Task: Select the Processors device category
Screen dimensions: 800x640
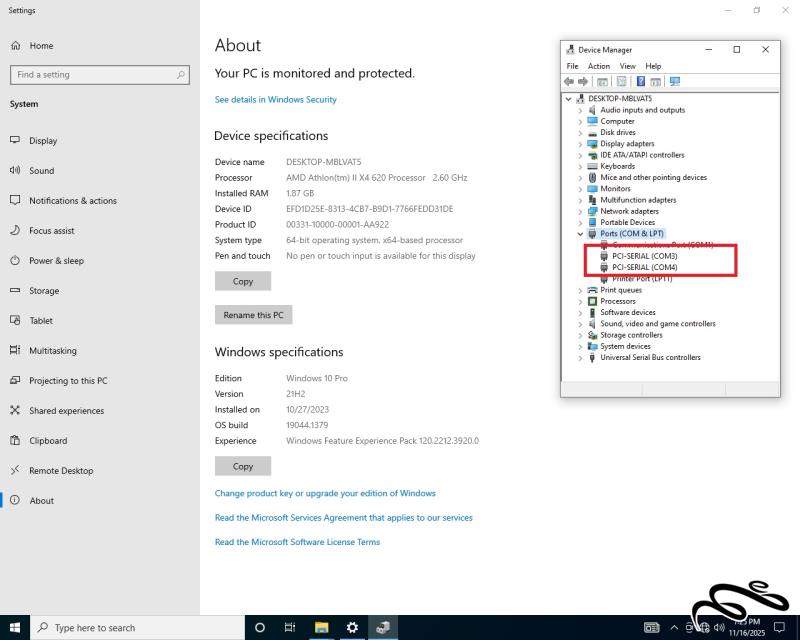Action: pyautogui.click(x=617, y=301)
